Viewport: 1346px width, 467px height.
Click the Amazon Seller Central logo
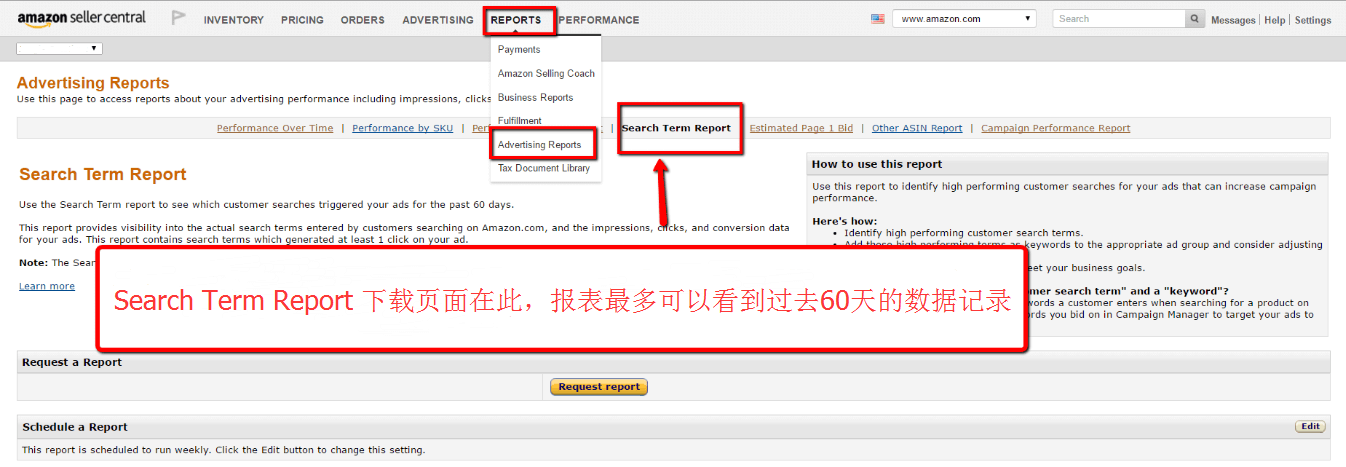tap(81, 18)
